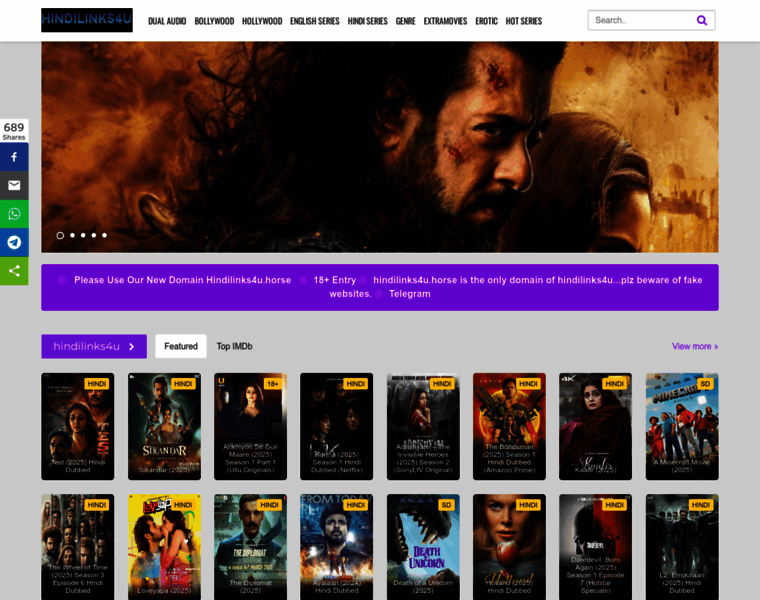Open A Minecraft Movie poster
Screen dimensions: 760x600
pyautogui.click(x=682, y=426)
